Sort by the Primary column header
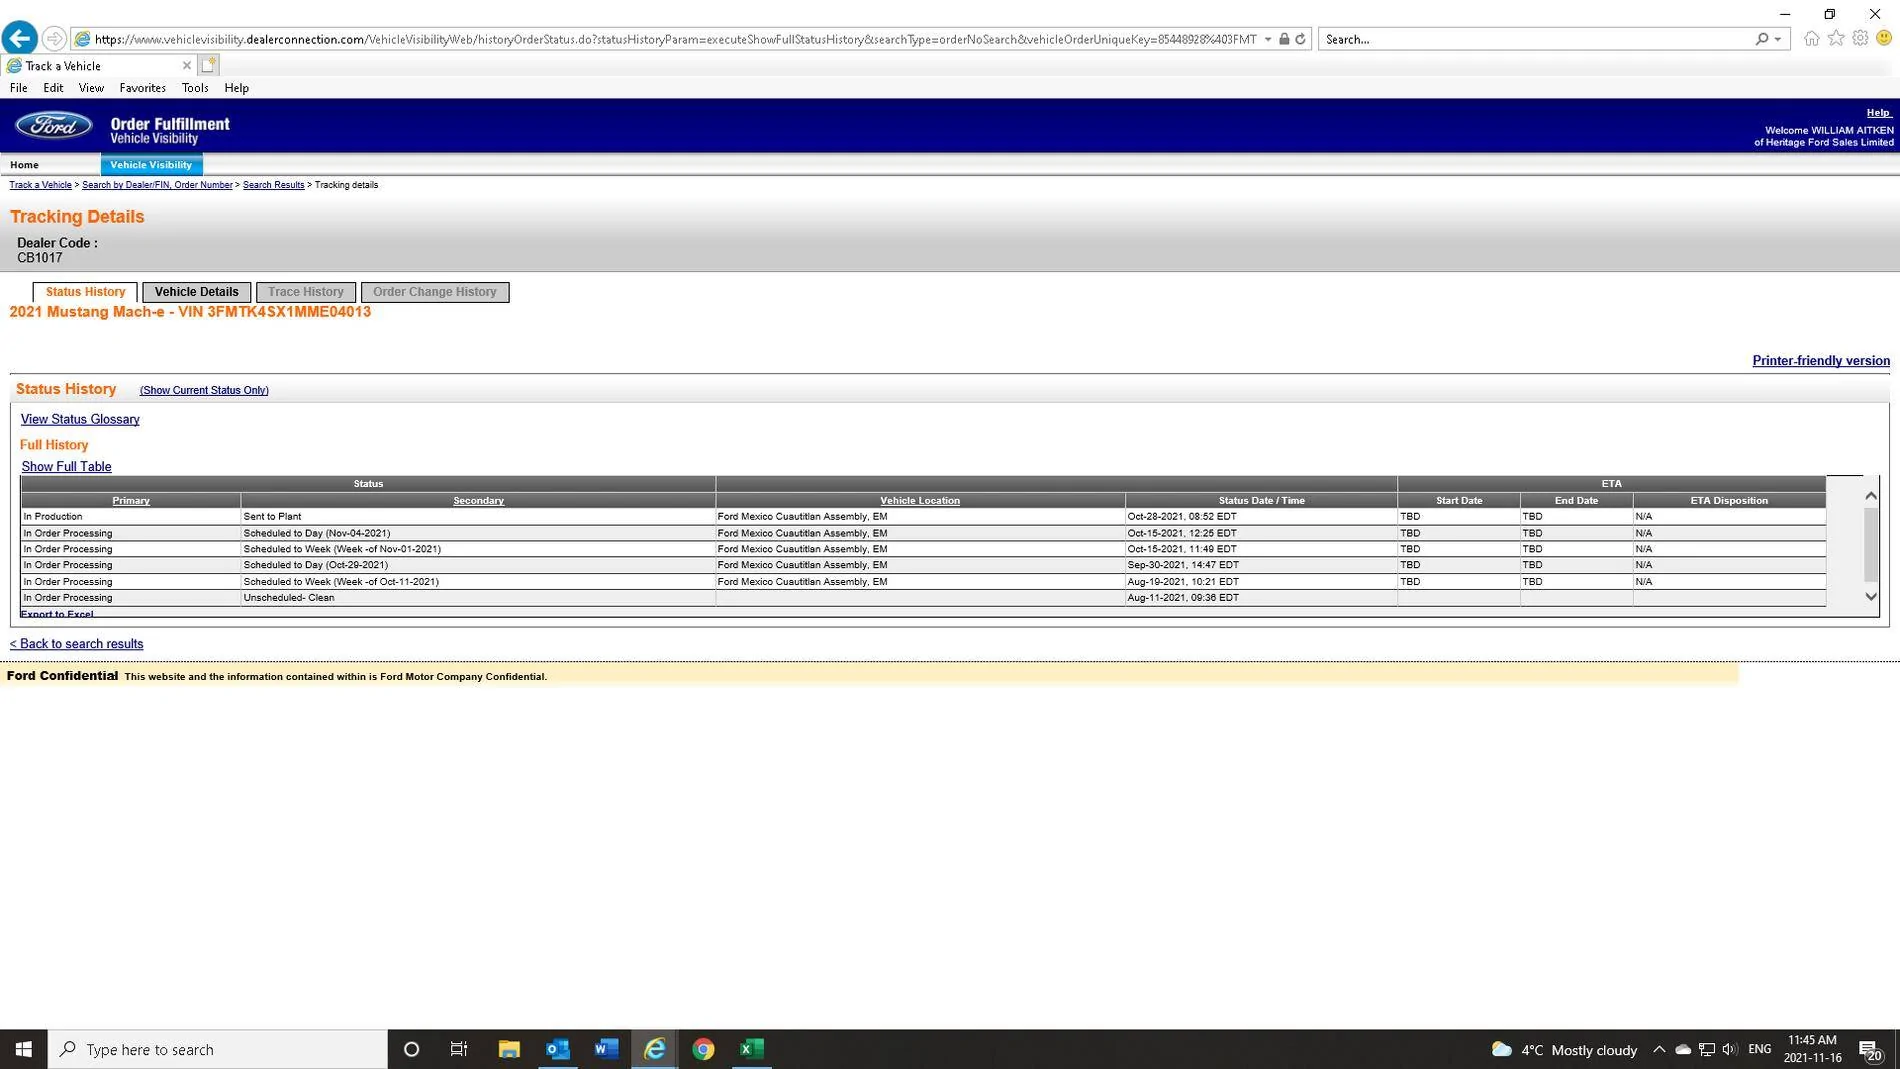 pyautogui.click(x=131, y=501)
